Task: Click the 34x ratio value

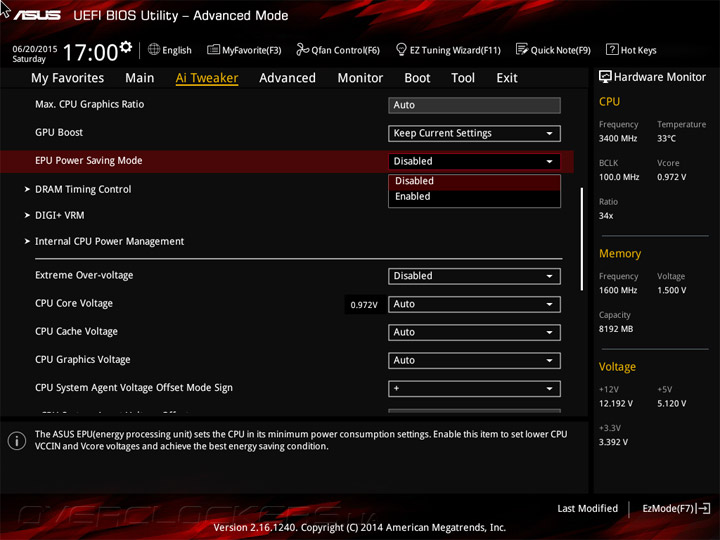Action: (x=606, y=216)
